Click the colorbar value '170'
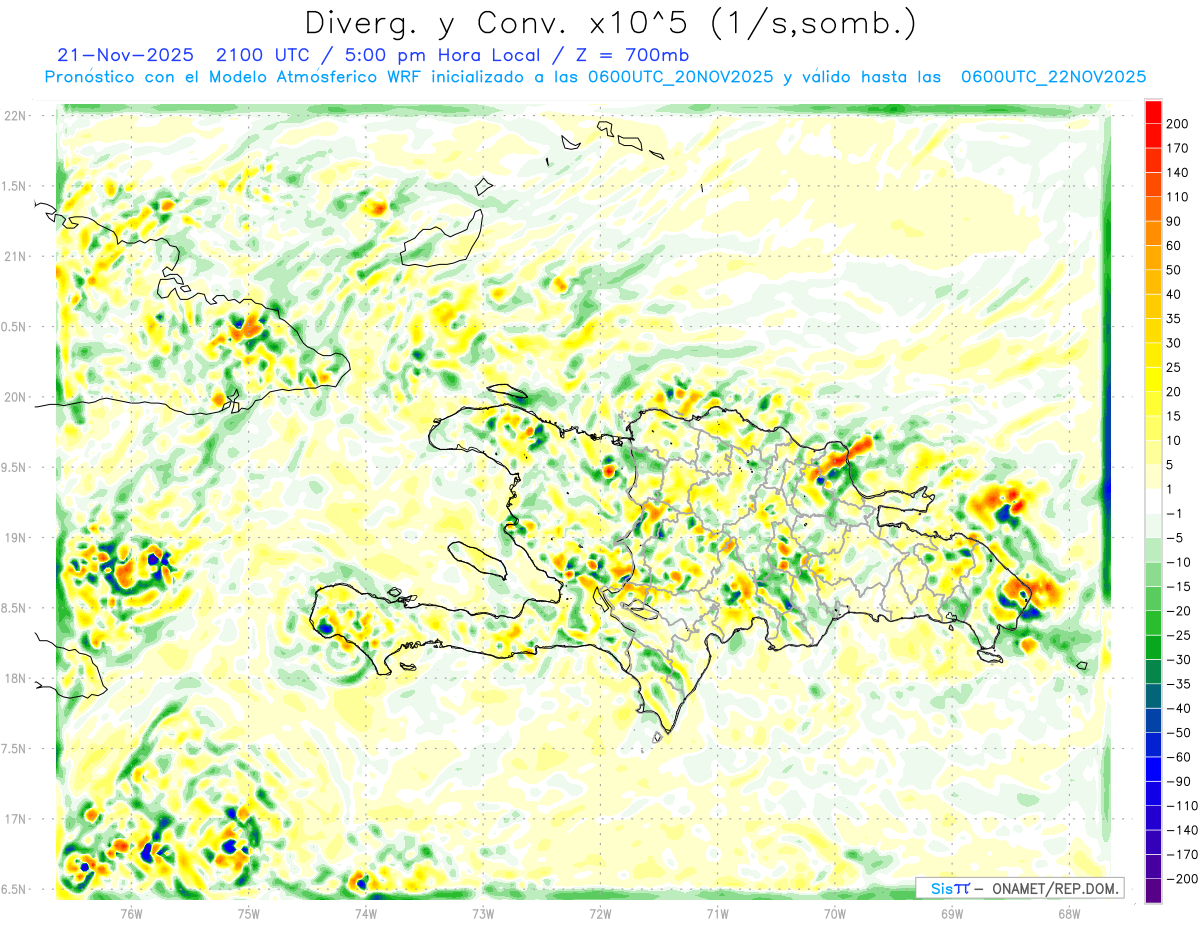 1176,148
